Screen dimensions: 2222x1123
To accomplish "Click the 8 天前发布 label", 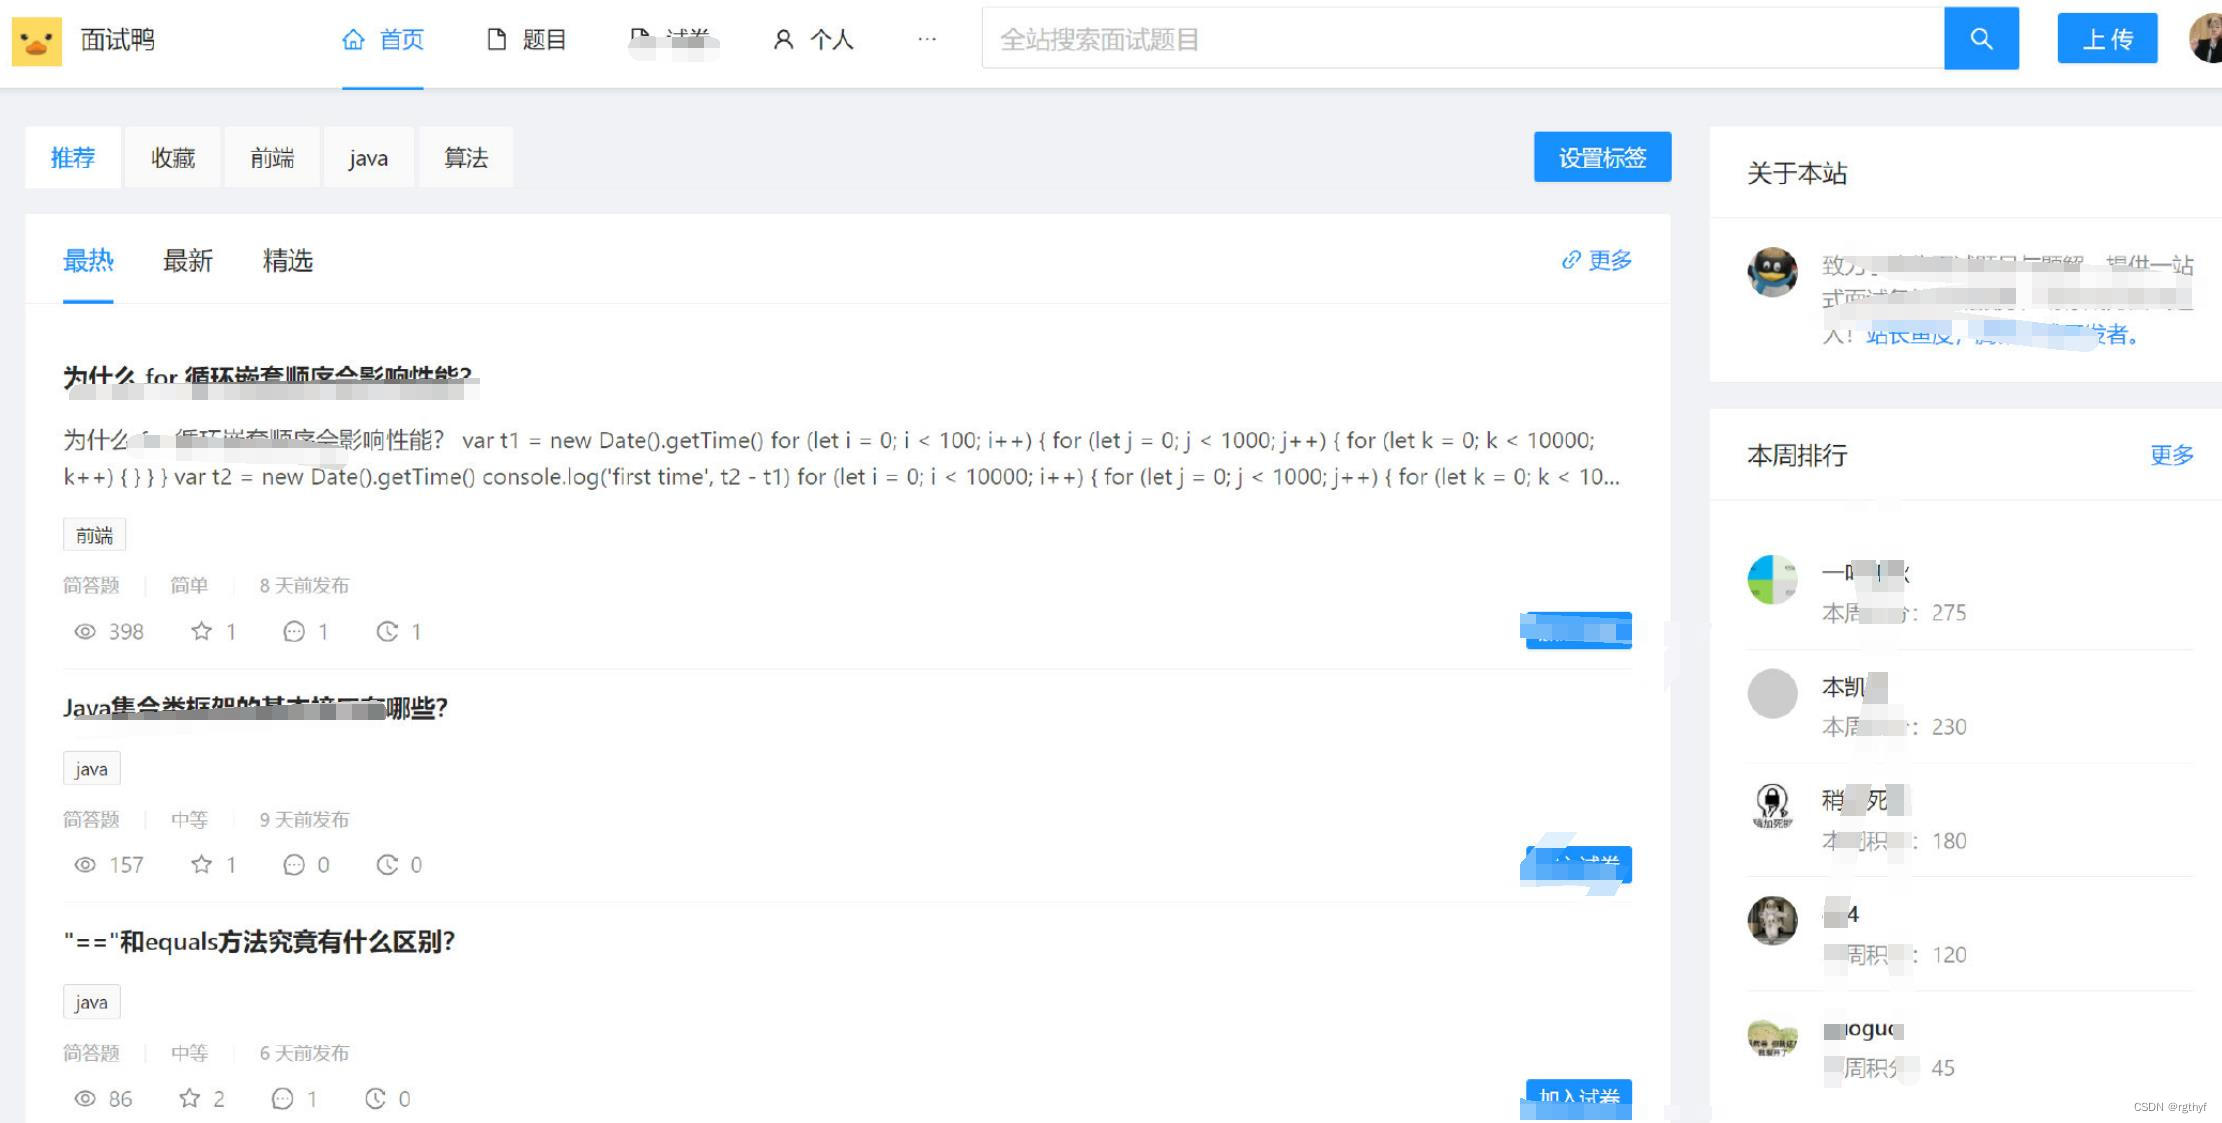I will (304, 585).
